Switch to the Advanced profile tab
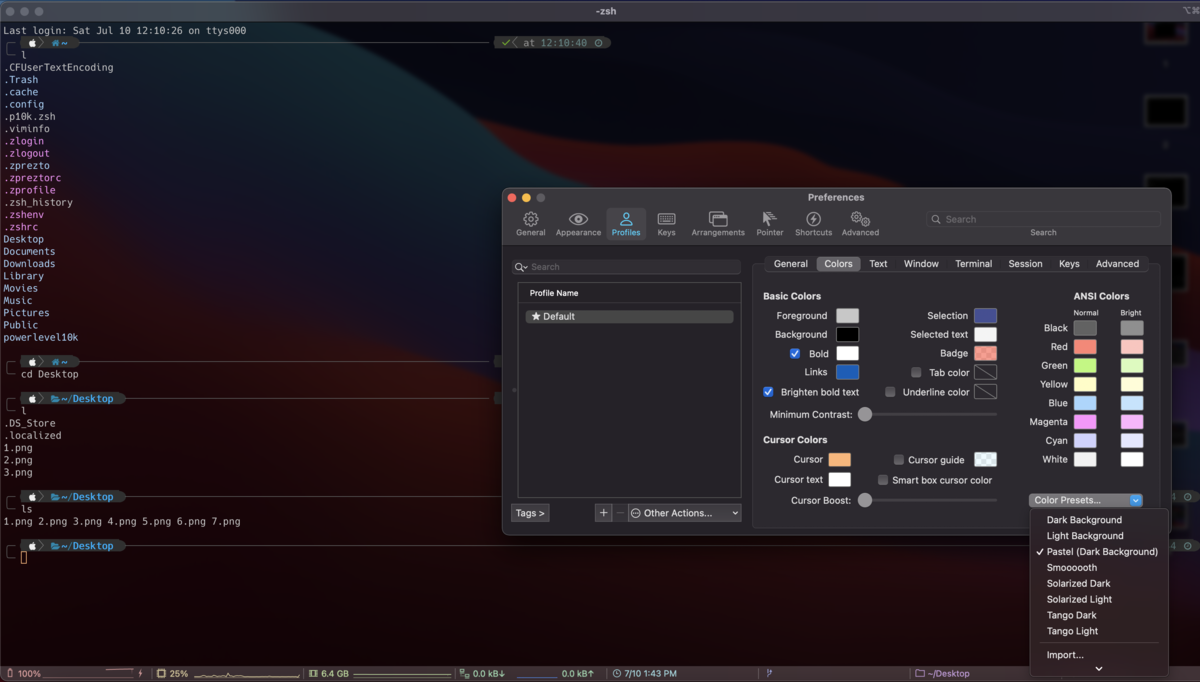This screenshot has width=1200, height=682. pyautogui.click(x=1117, y=264)
